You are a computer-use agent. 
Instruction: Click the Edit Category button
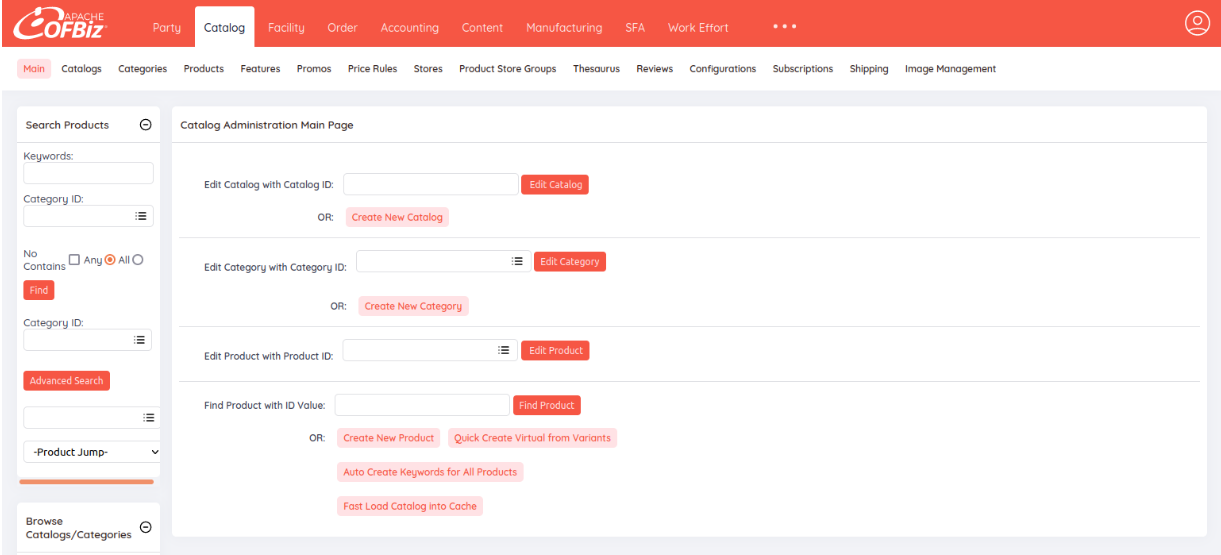(x=570, y=262)
